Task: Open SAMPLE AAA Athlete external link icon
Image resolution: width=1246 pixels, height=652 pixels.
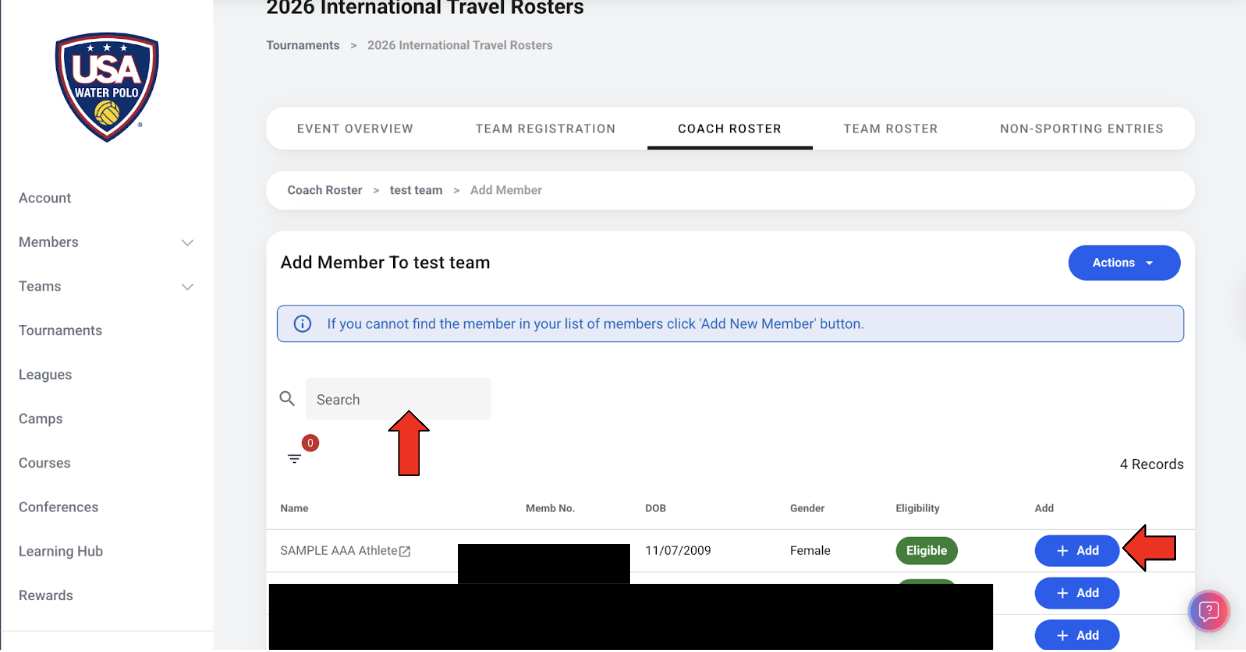Action: click(x=405, y=551)
